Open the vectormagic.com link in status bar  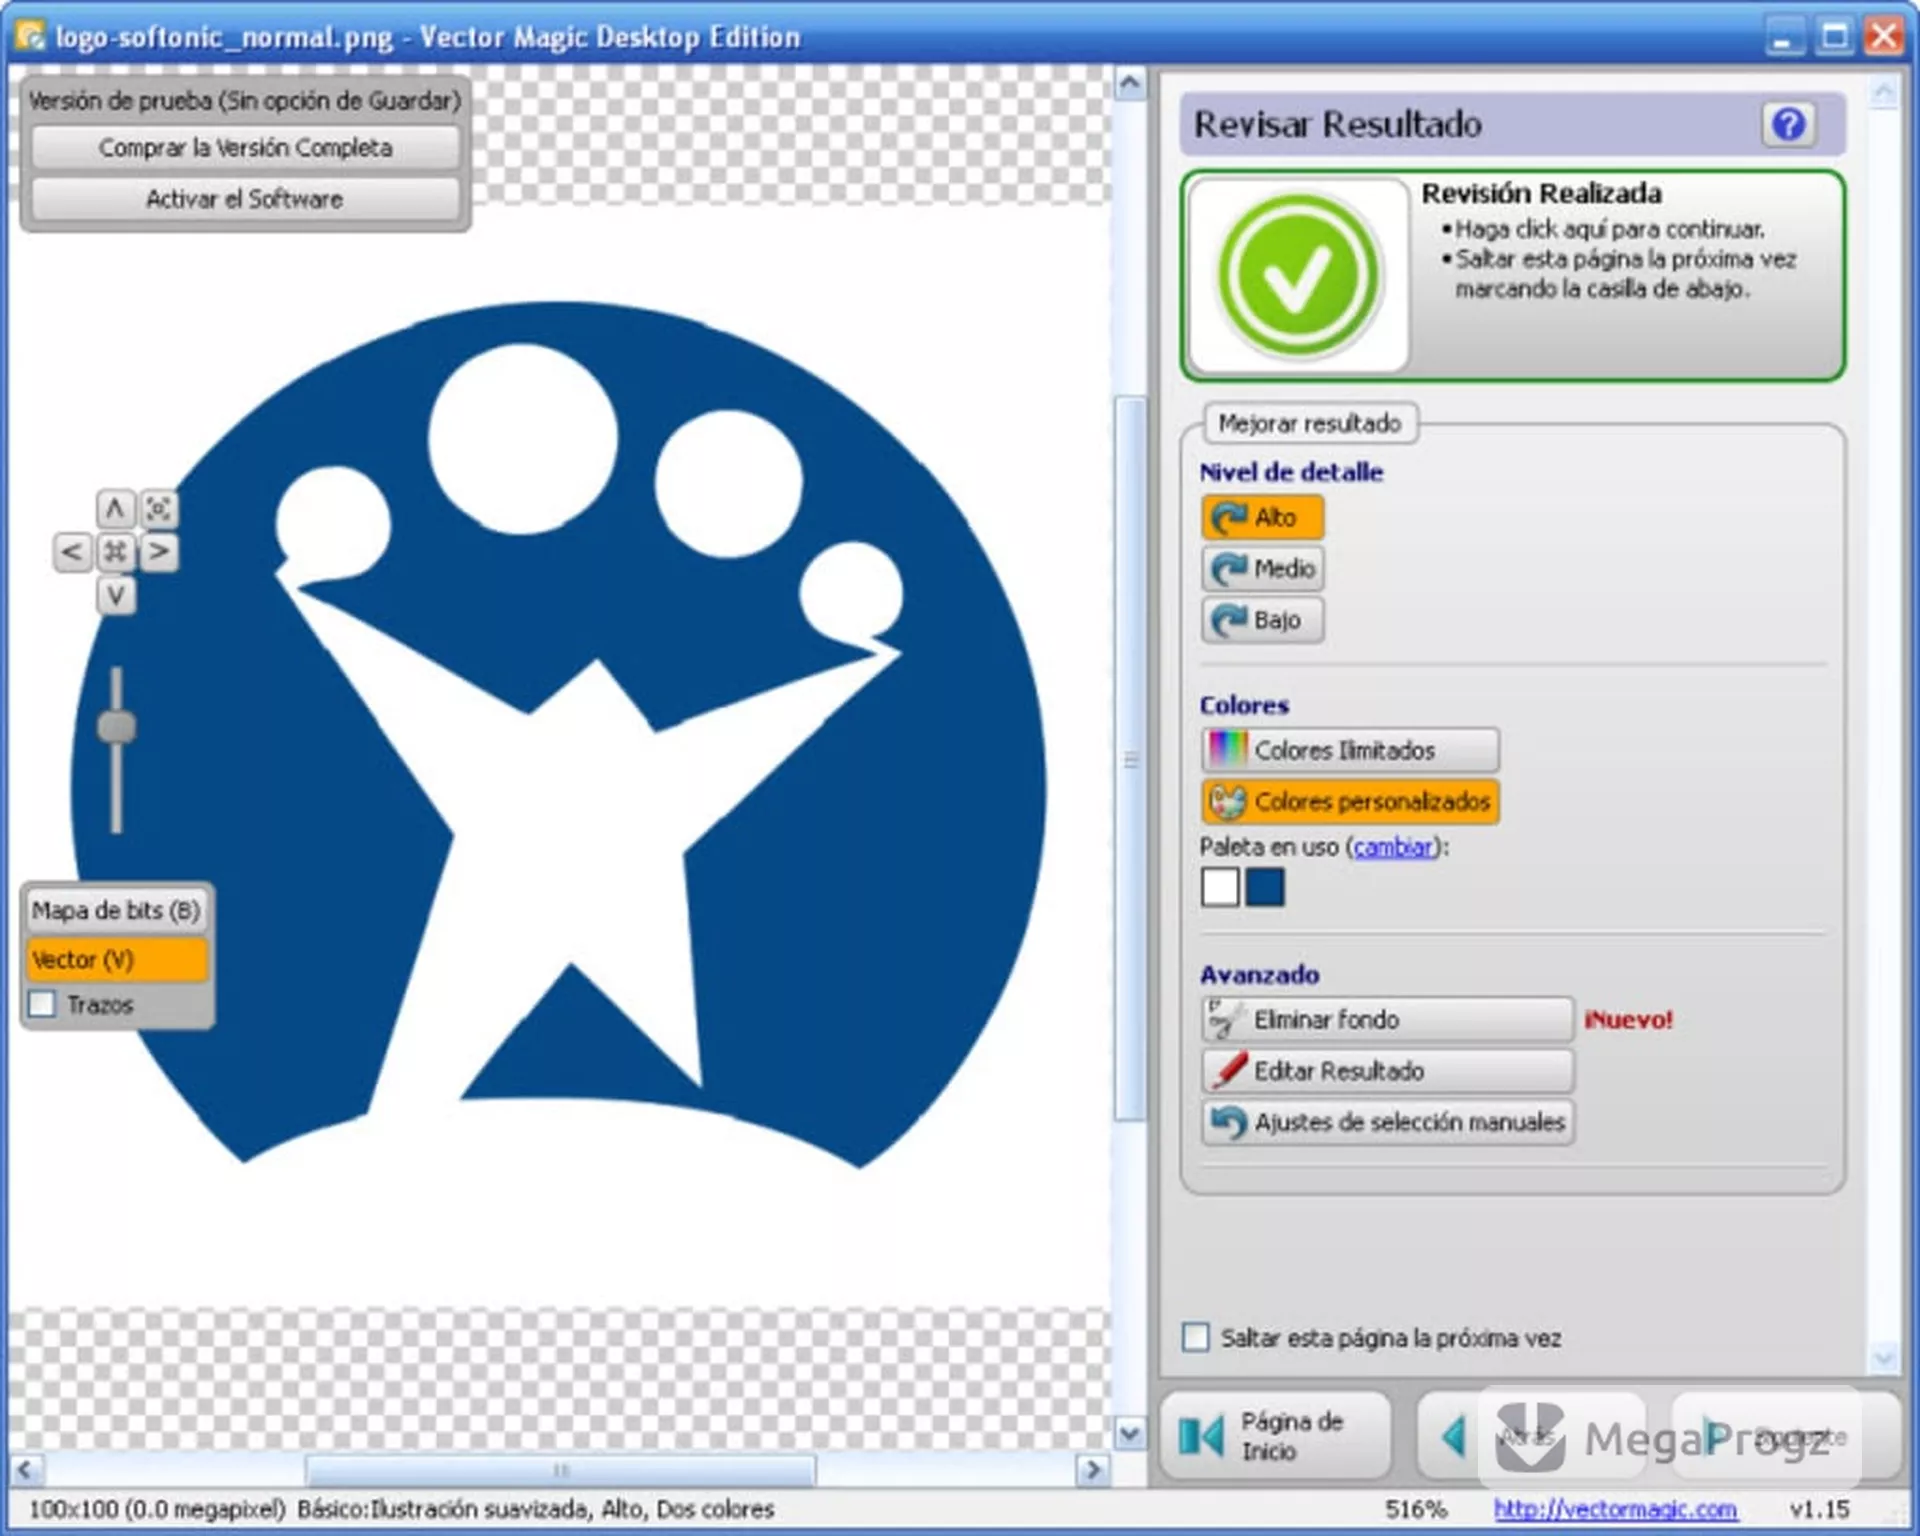(1615, 1509)
